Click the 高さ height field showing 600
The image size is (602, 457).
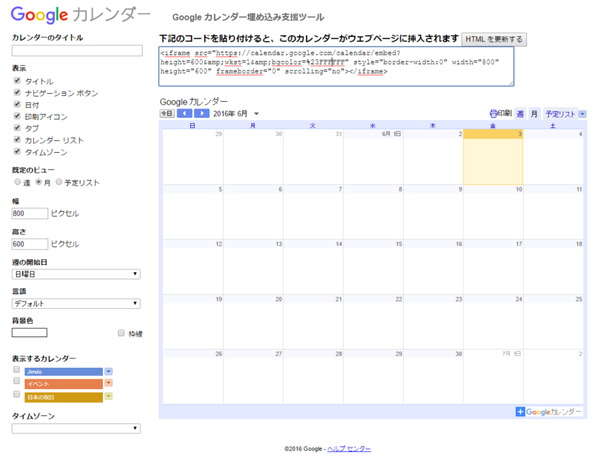tap(30, 244)
